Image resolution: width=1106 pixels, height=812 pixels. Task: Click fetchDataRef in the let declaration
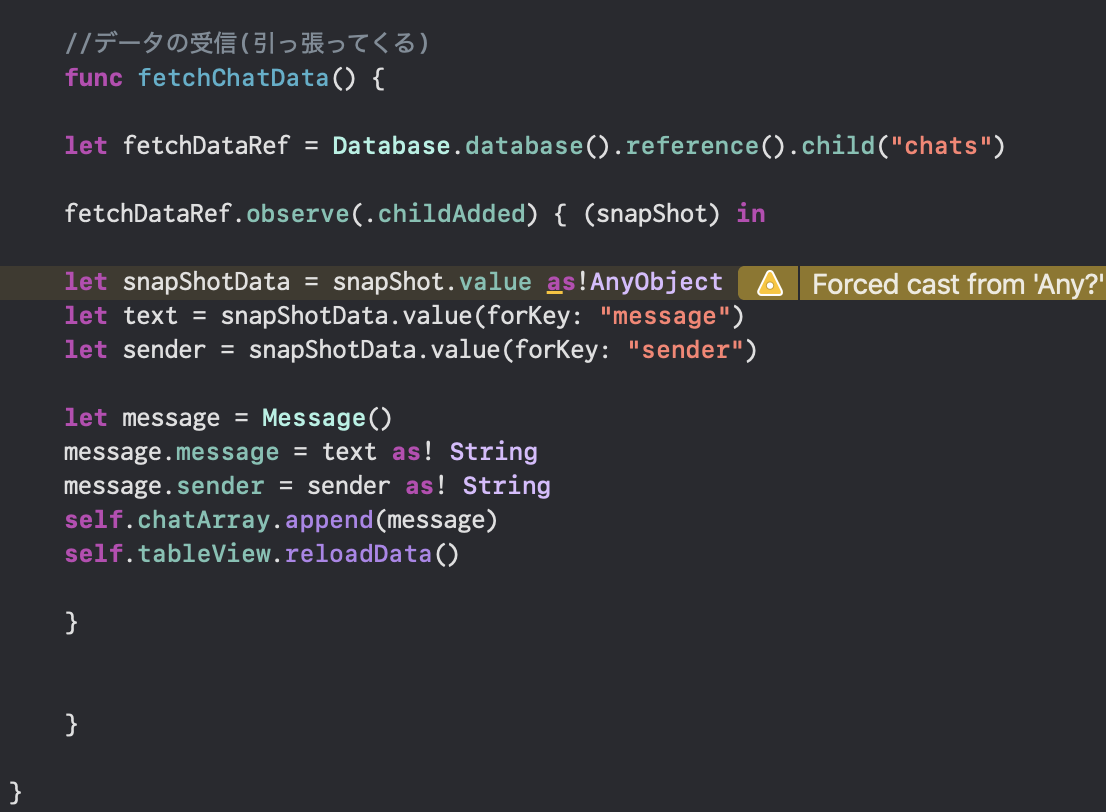[206, 146]
